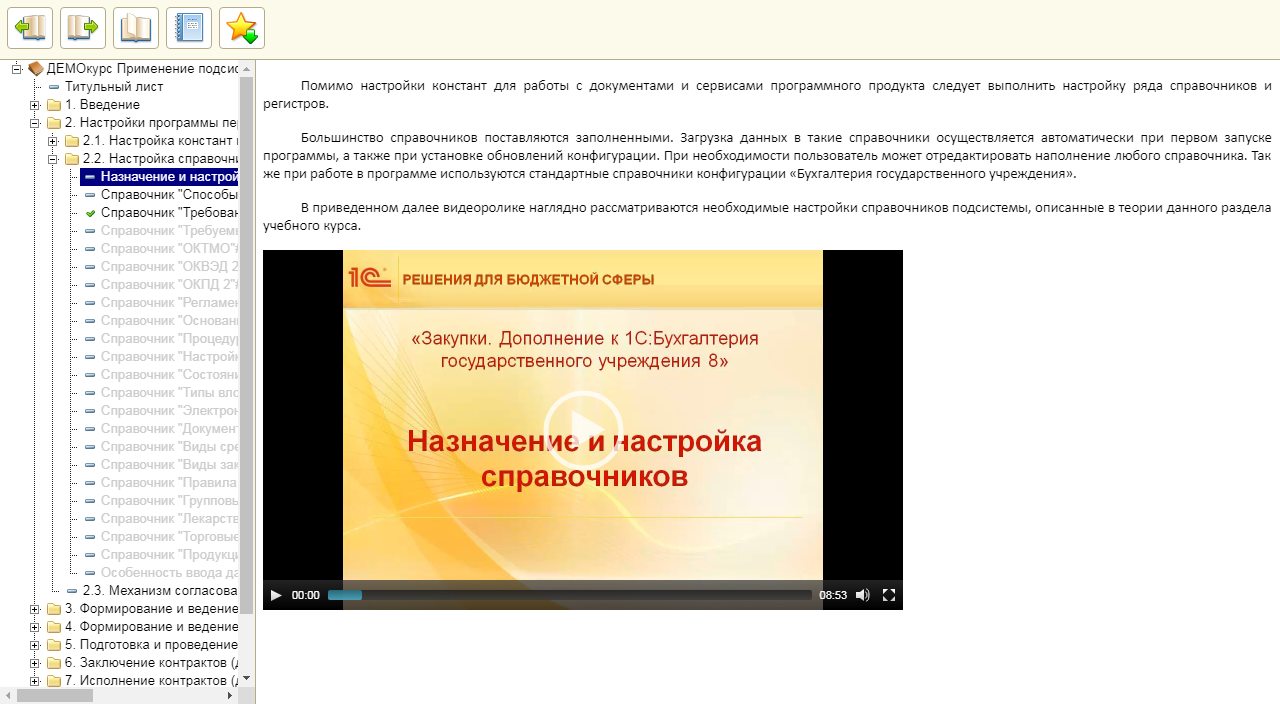The height and width of the screenshot is (704, 1280).
Task: Open 2.3. Механизм согласова topic
Action: coord(160,591)
